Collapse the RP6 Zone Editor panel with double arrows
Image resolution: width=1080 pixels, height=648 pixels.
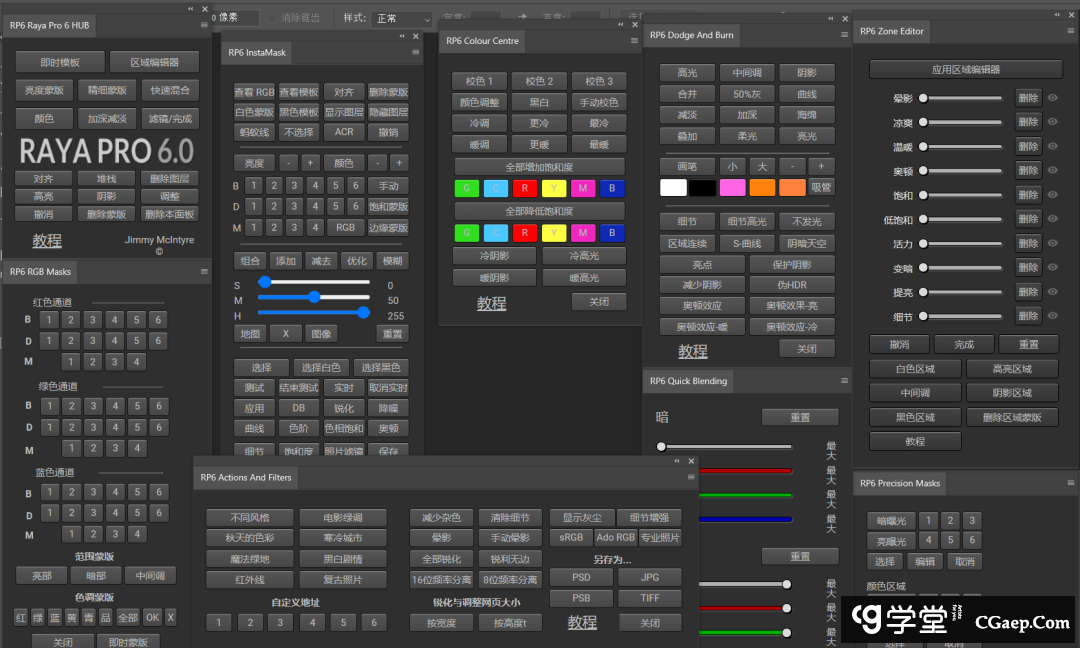(1056, 14)
